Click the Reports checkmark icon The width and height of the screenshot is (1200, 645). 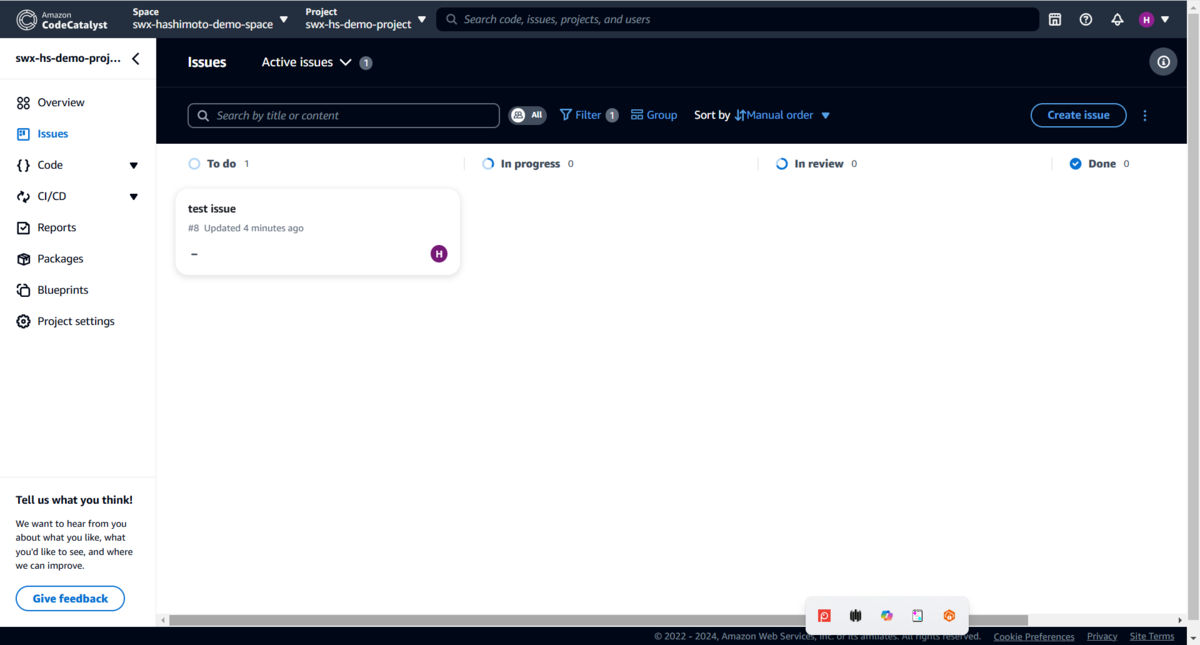(x=23, y=228)
